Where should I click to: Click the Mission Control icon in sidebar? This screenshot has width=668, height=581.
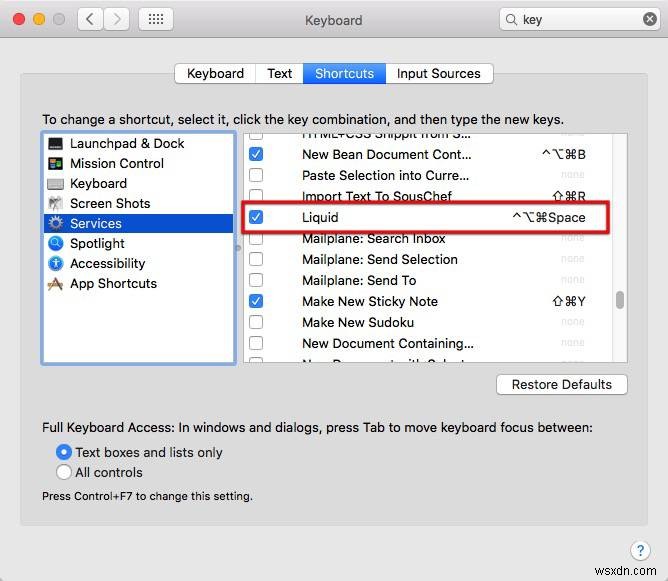pos(55,164)
